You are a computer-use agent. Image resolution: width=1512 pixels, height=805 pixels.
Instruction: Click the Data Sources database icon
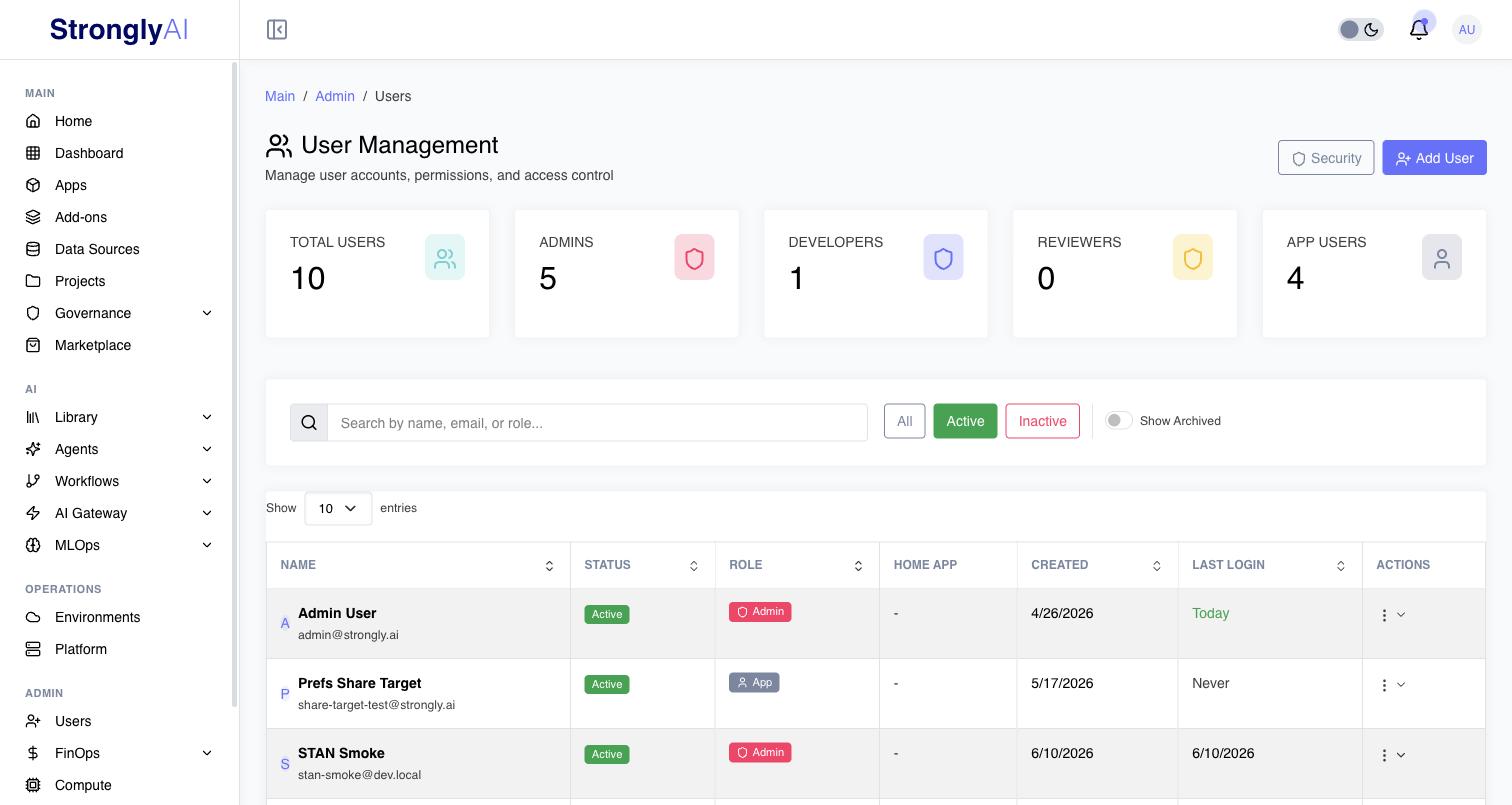(33, 249)
